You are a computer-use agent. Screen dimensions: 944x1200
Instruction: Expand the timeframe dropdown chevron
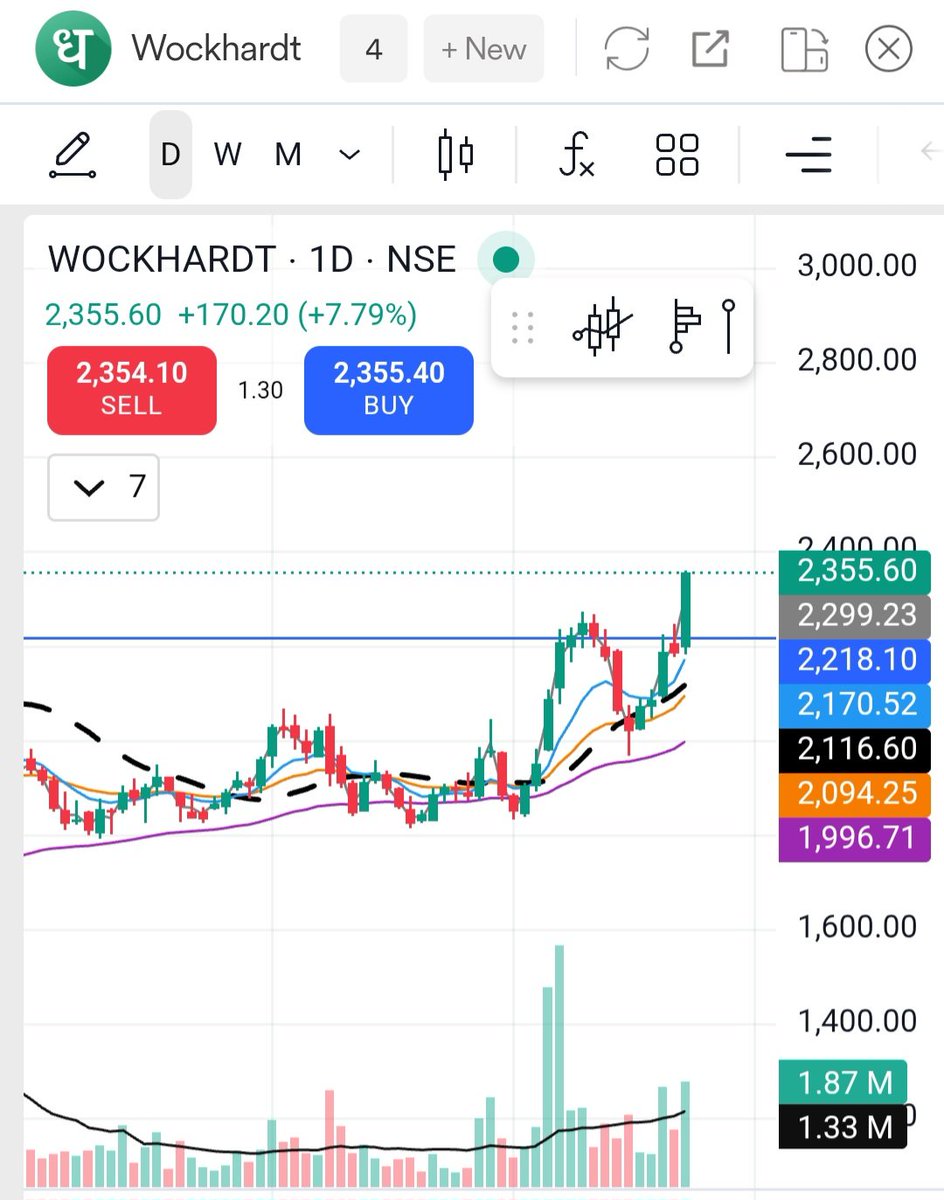(x=349, y=155)
